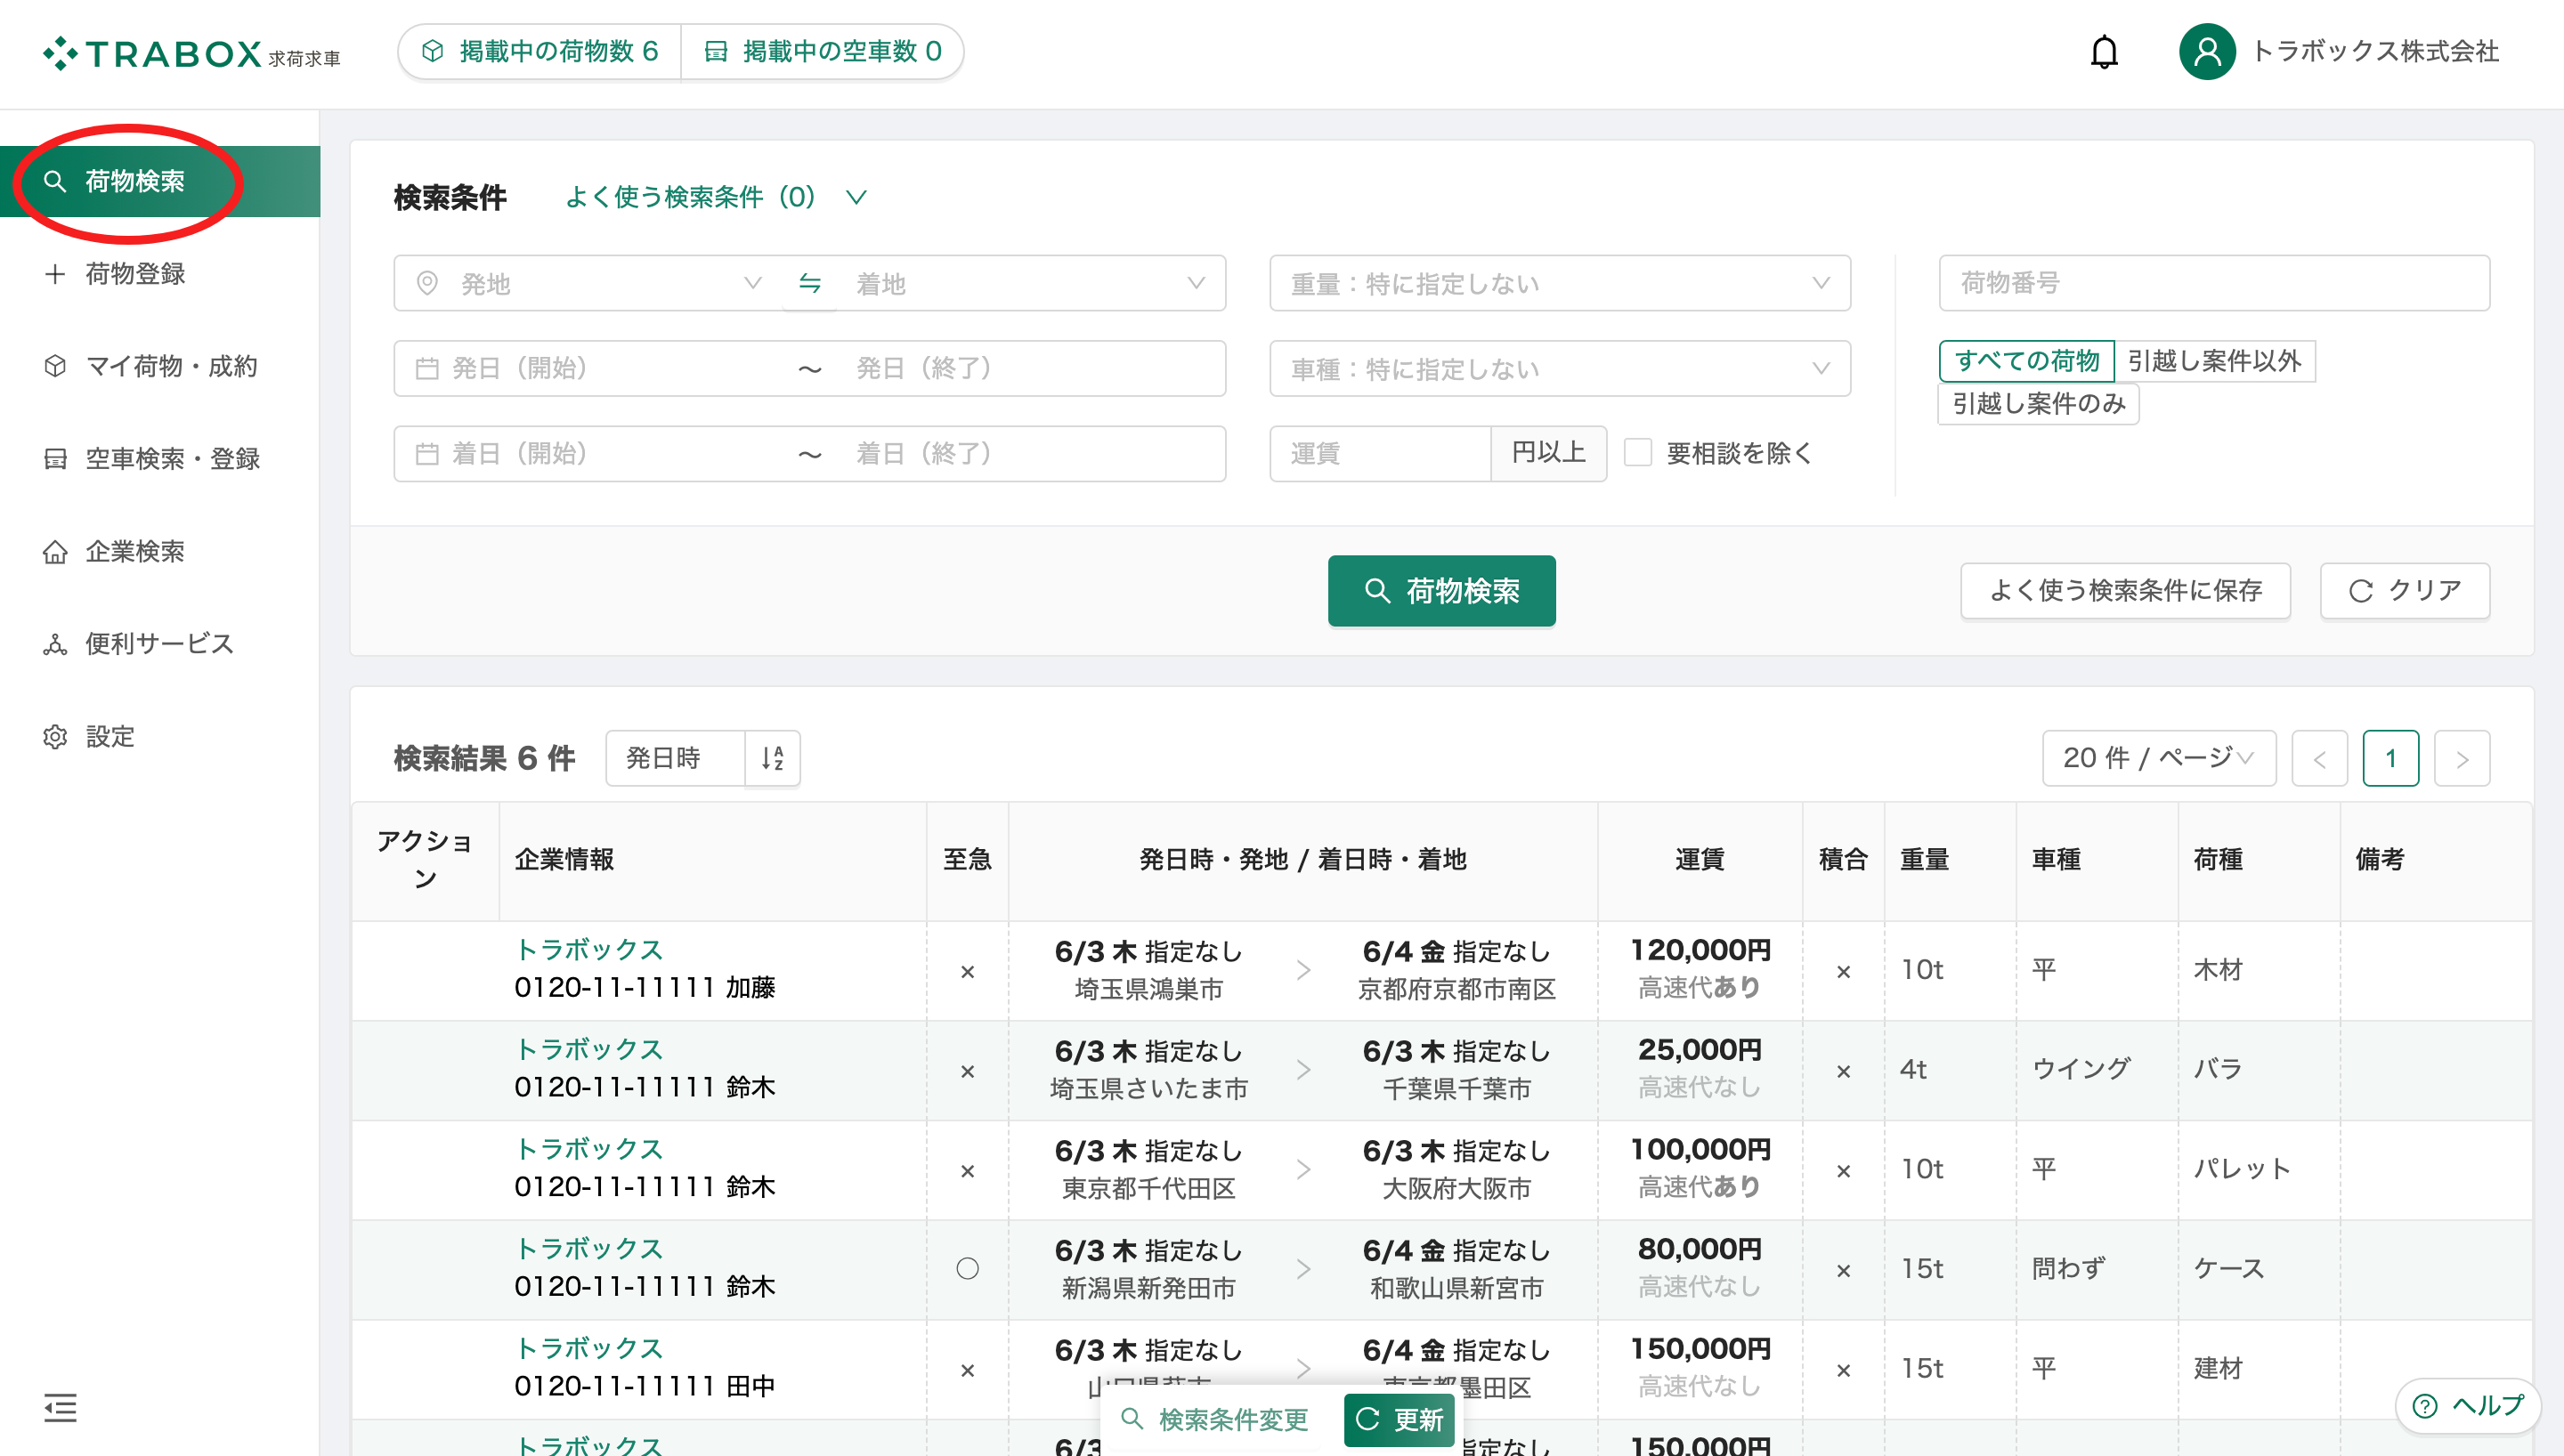Viewport: 2564px width, 1456px height.
Task: Click 掲載中の空車数 0 pill
Action: [822, 51]
